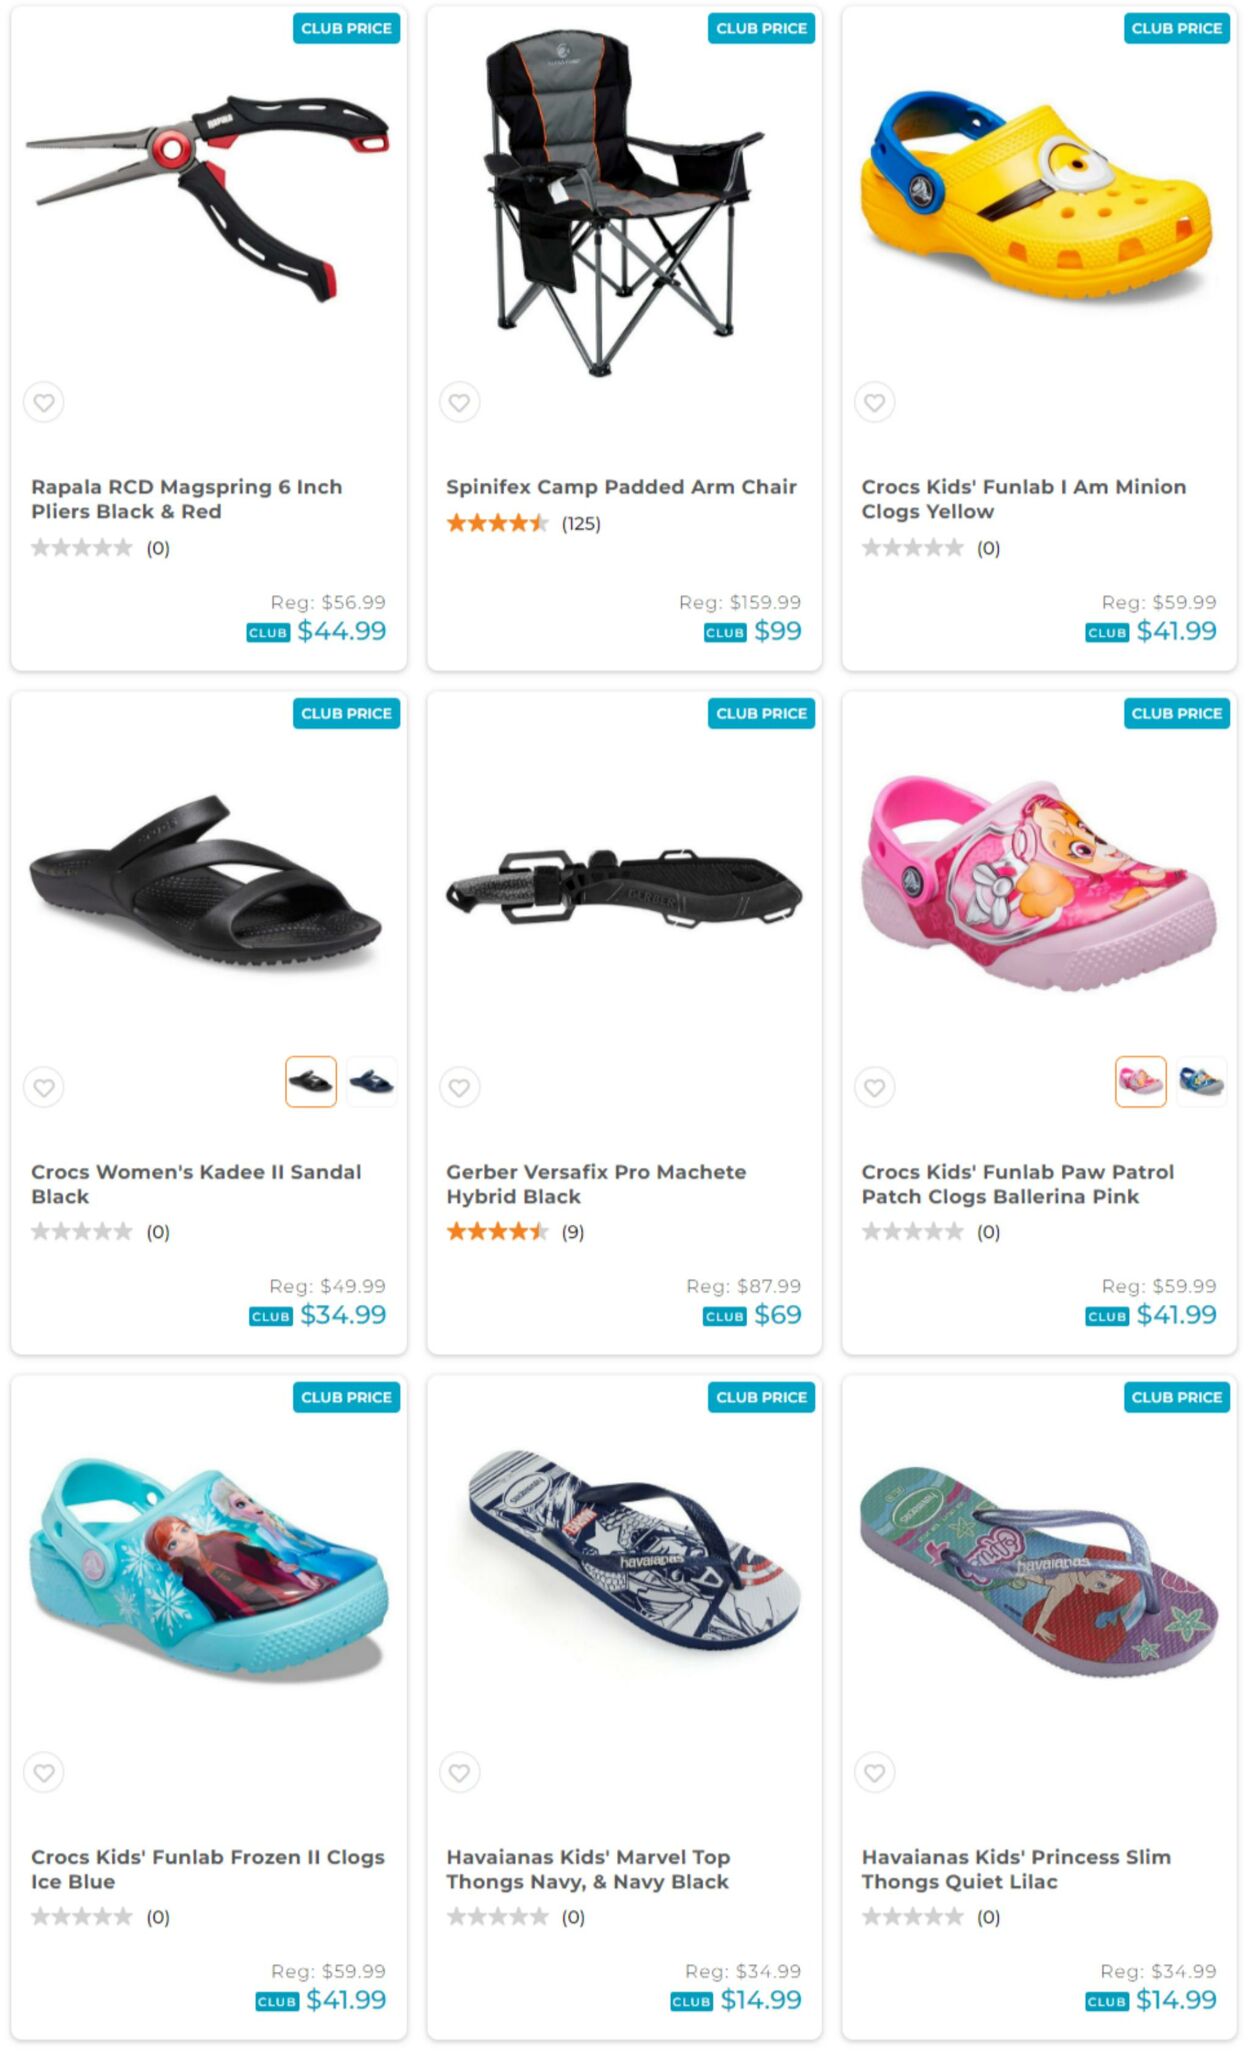Choose navy colour variant of Kadee Sandal
Image resolution: width=1250 pixels, height=2057 pixels.
pos(372,1082)
